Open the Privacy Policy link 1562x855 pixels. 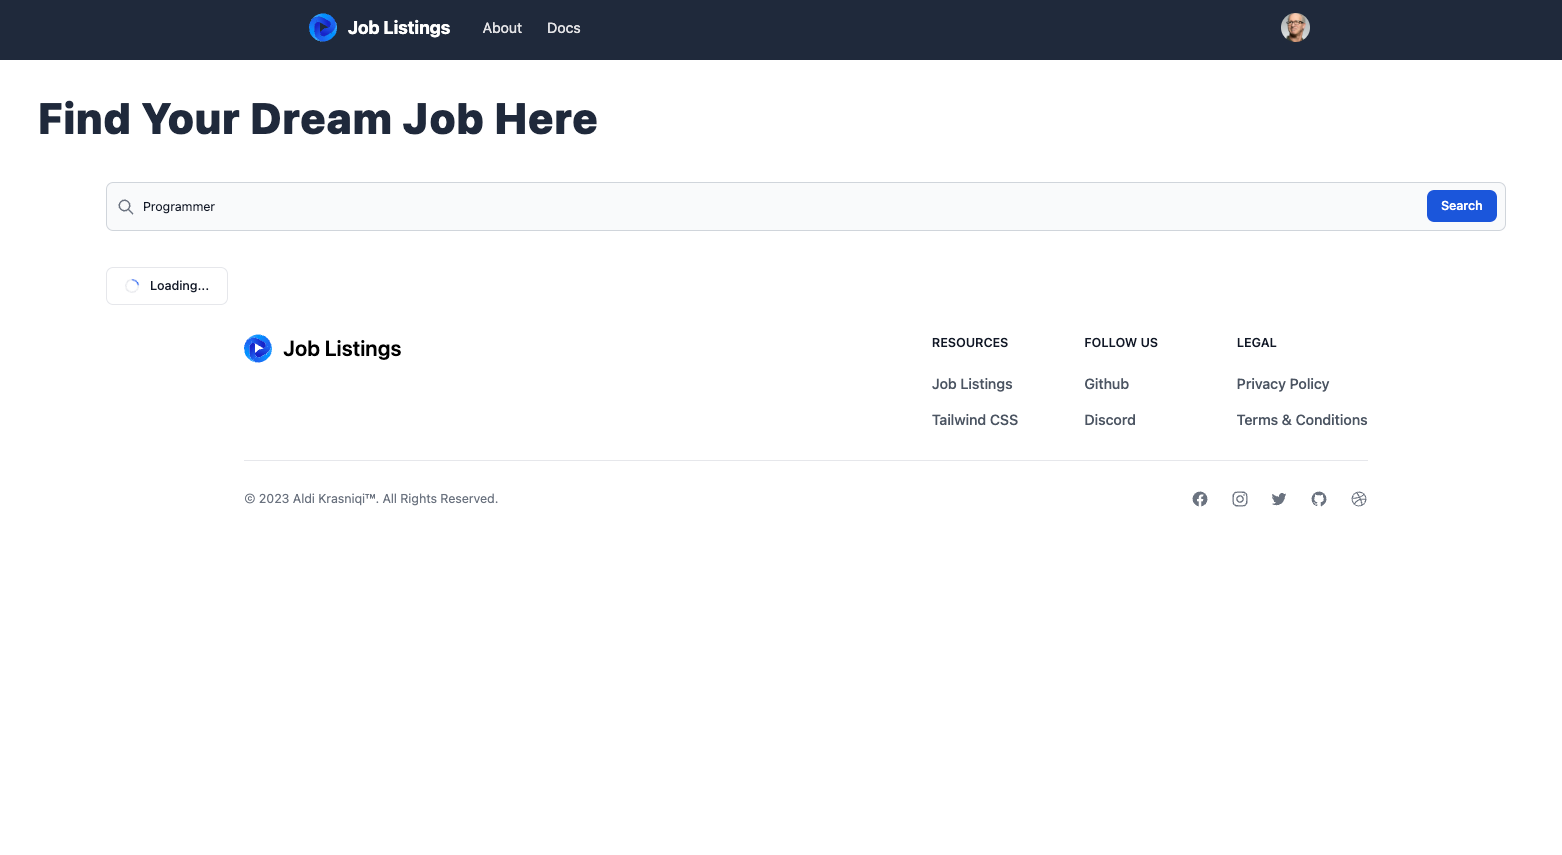coord(1283,383)
